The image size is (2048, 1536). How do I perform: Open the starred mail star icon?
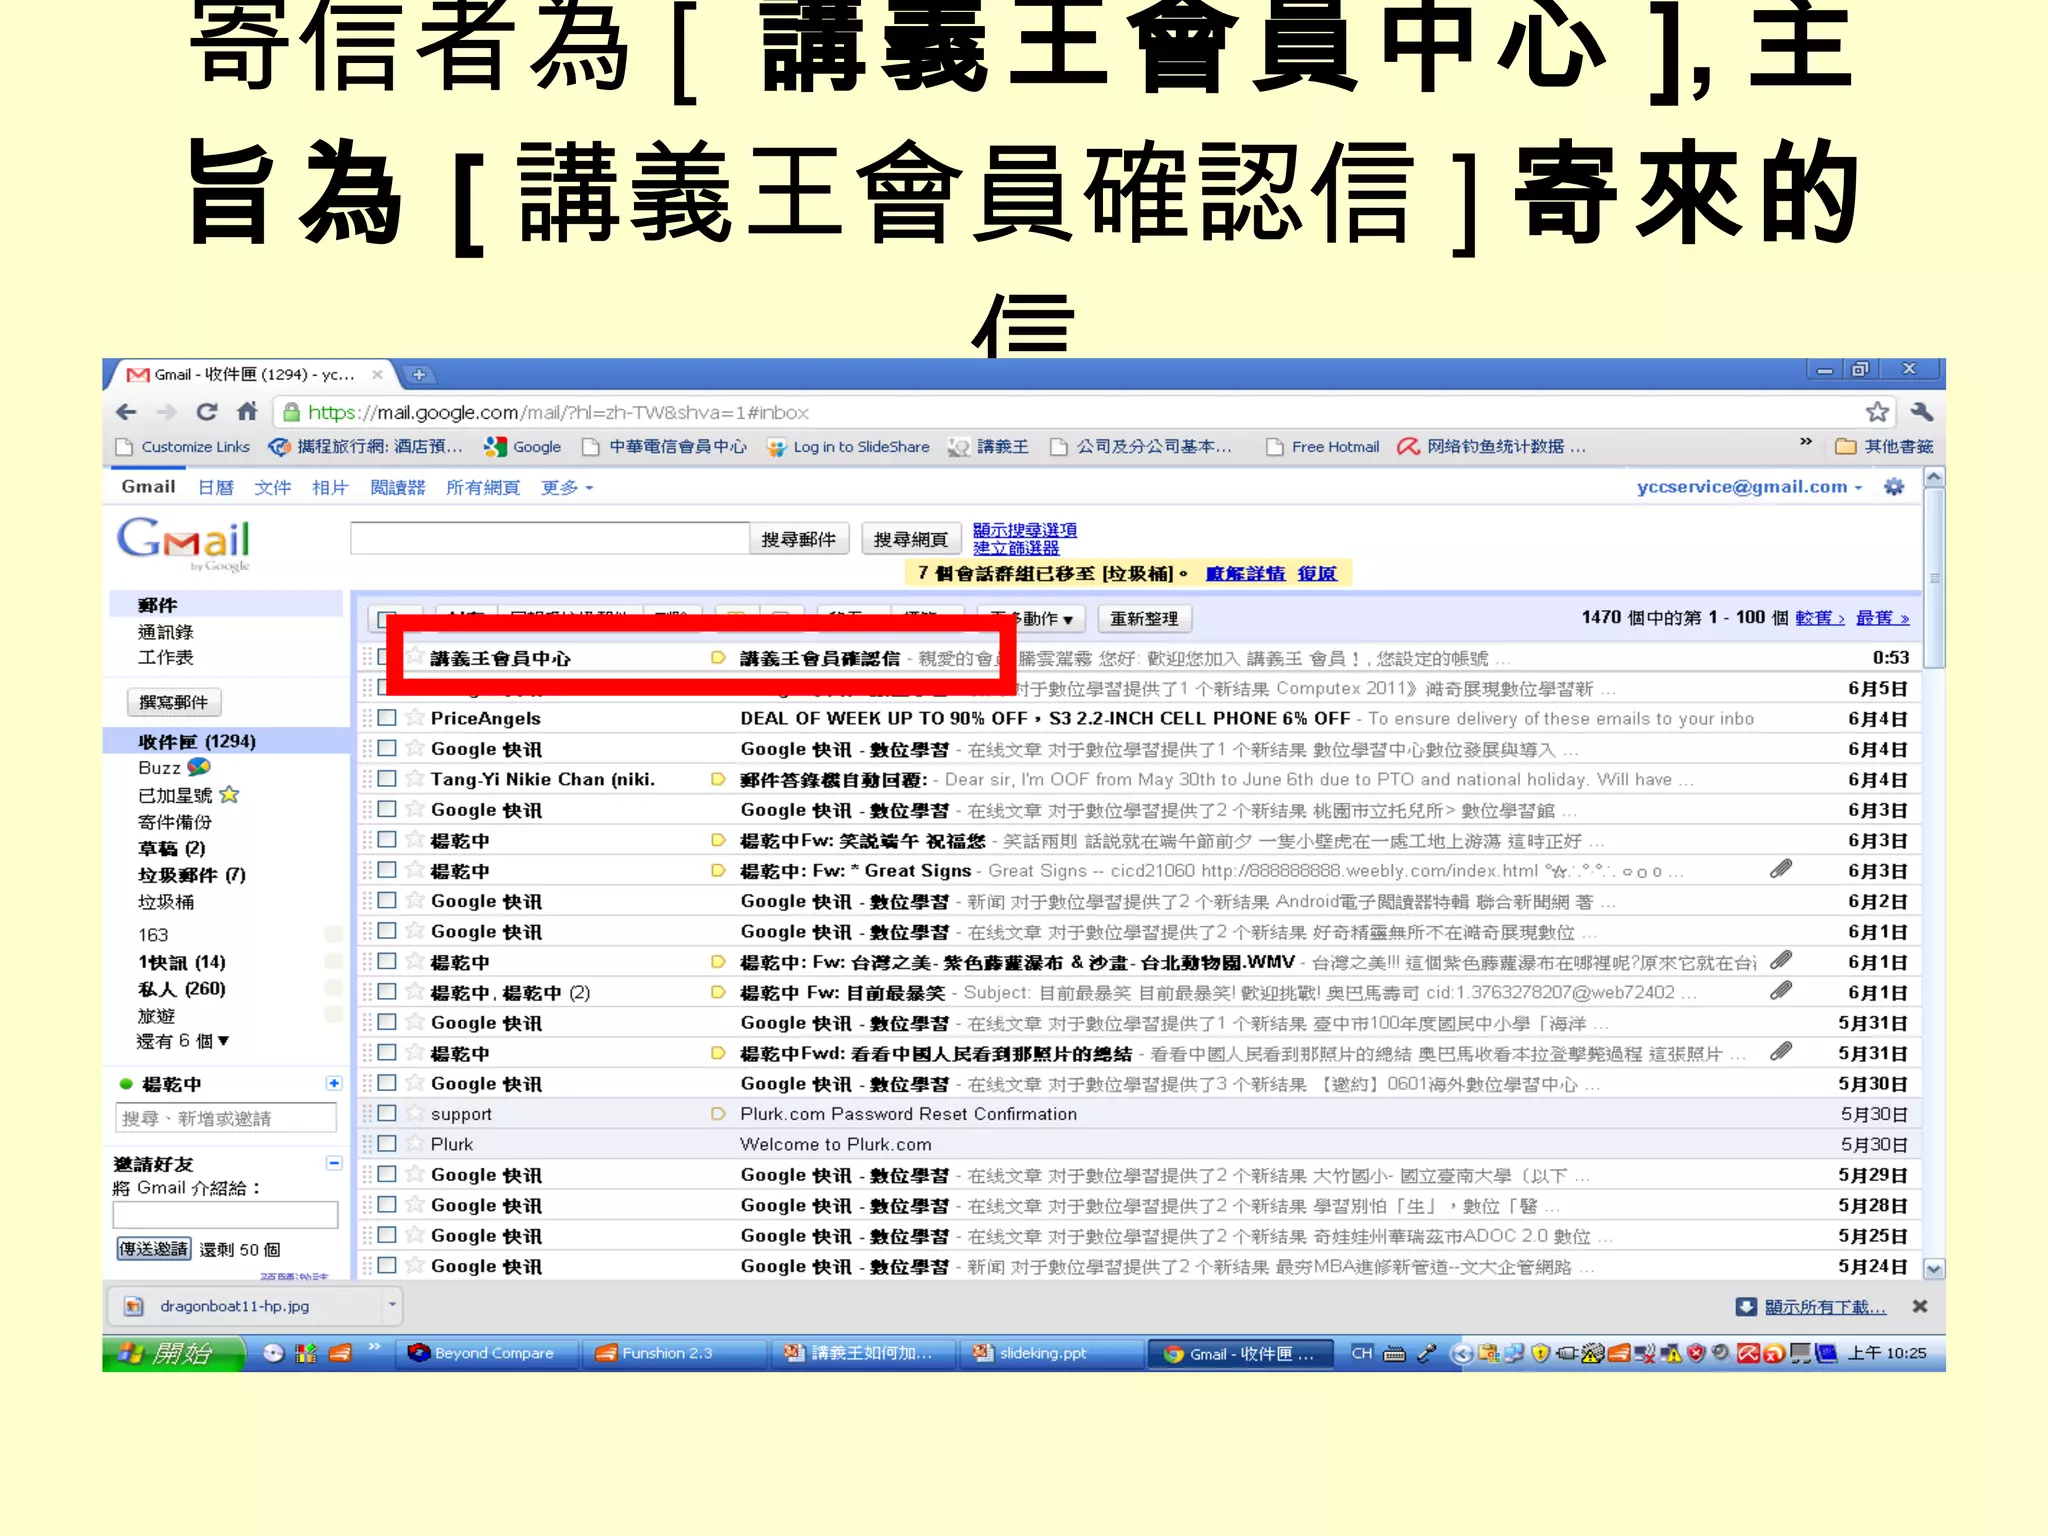click(x=229, y=795)
